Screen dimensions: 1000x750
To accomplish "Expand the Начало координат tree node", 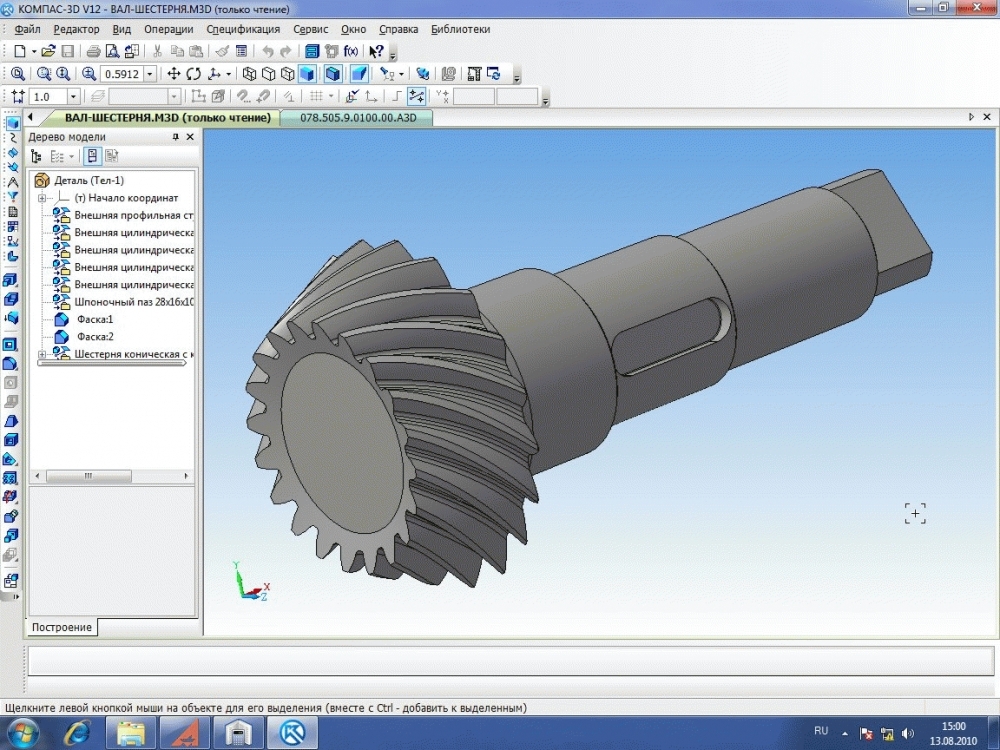I will [x=43, y=198].
